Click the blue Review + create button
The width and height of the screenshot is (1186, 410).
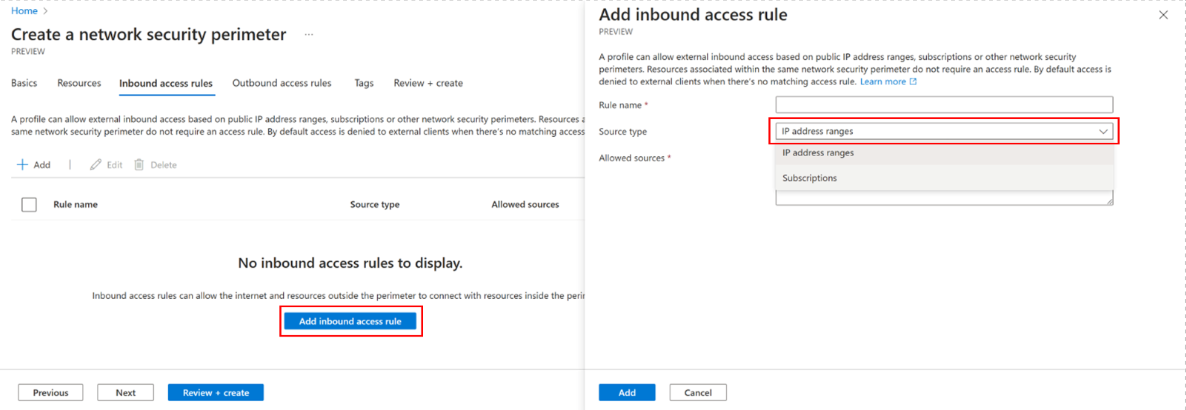point(216,393)
